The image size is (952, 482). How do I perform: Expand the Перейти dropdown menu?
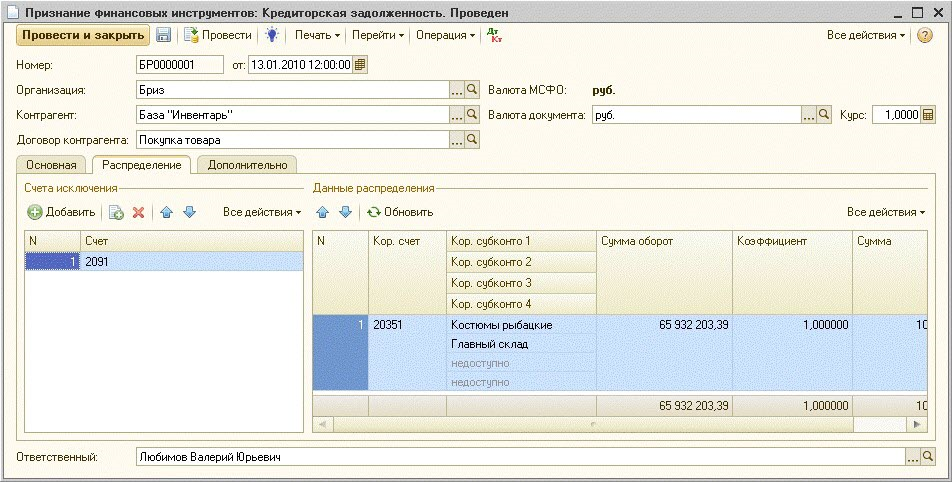(378, 35)
